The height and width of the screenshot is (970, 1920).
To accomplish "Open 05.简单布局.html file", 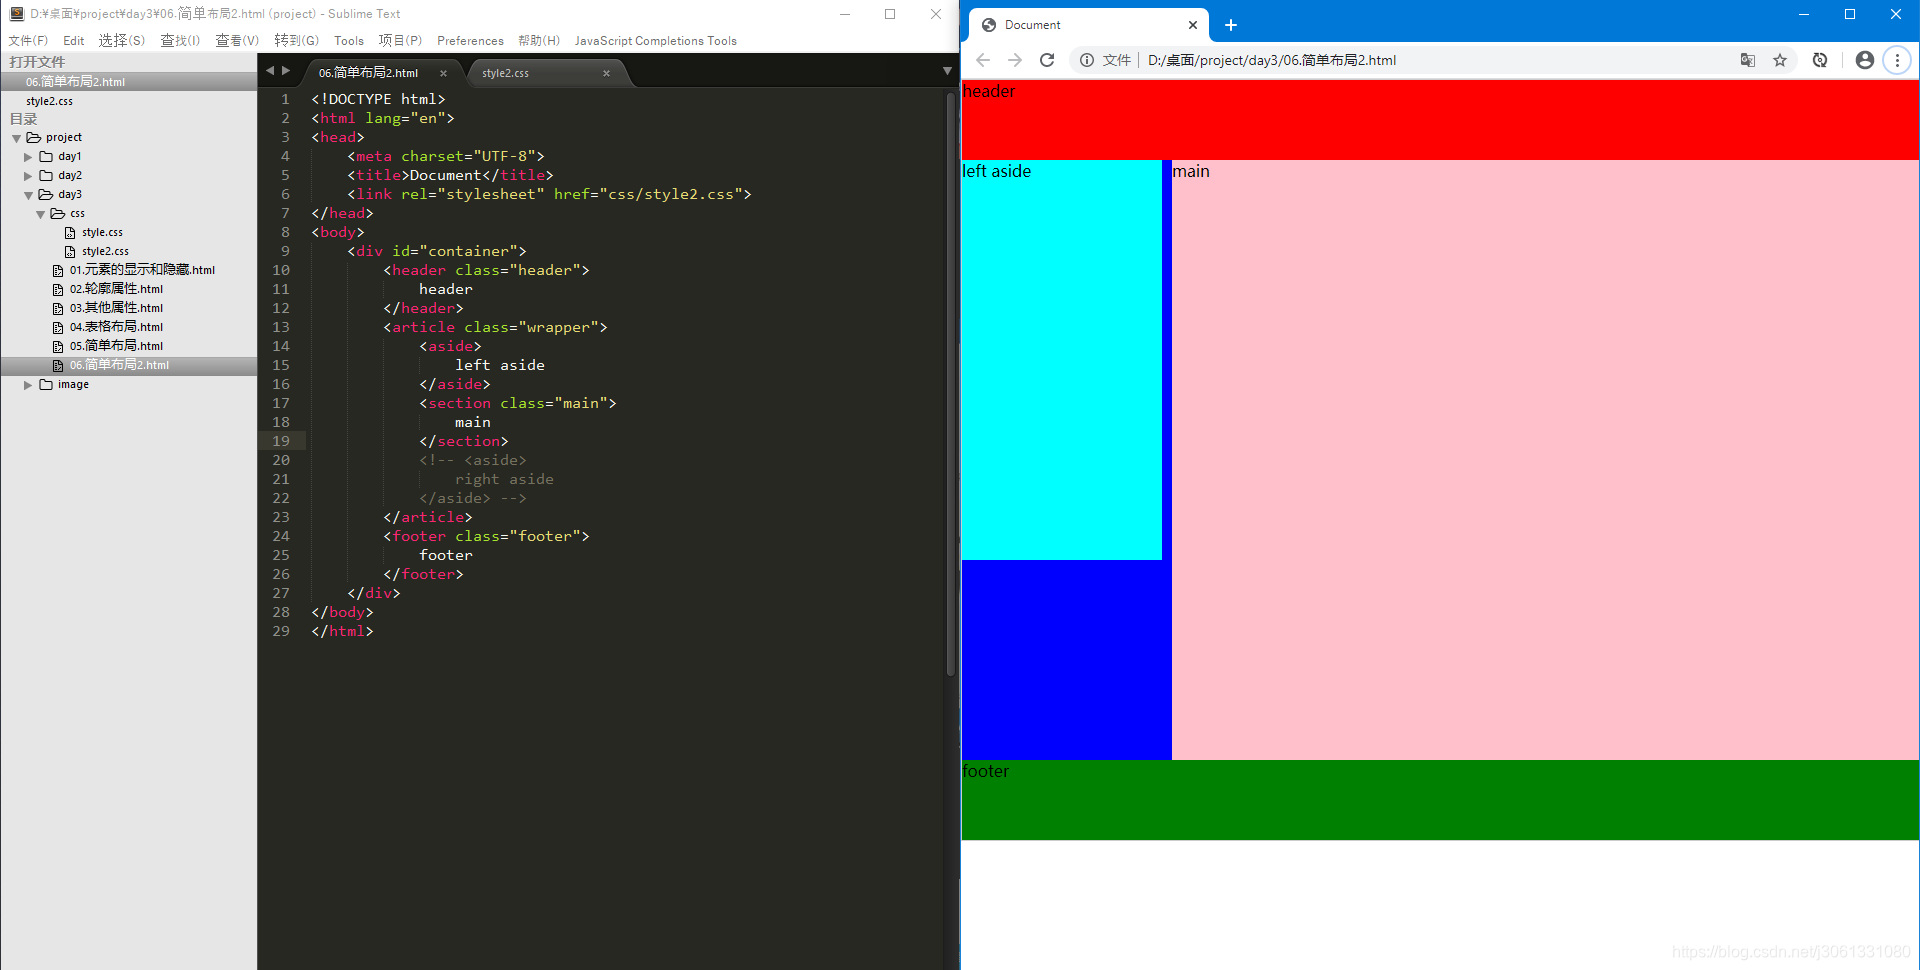I will (x=116, y=346).
